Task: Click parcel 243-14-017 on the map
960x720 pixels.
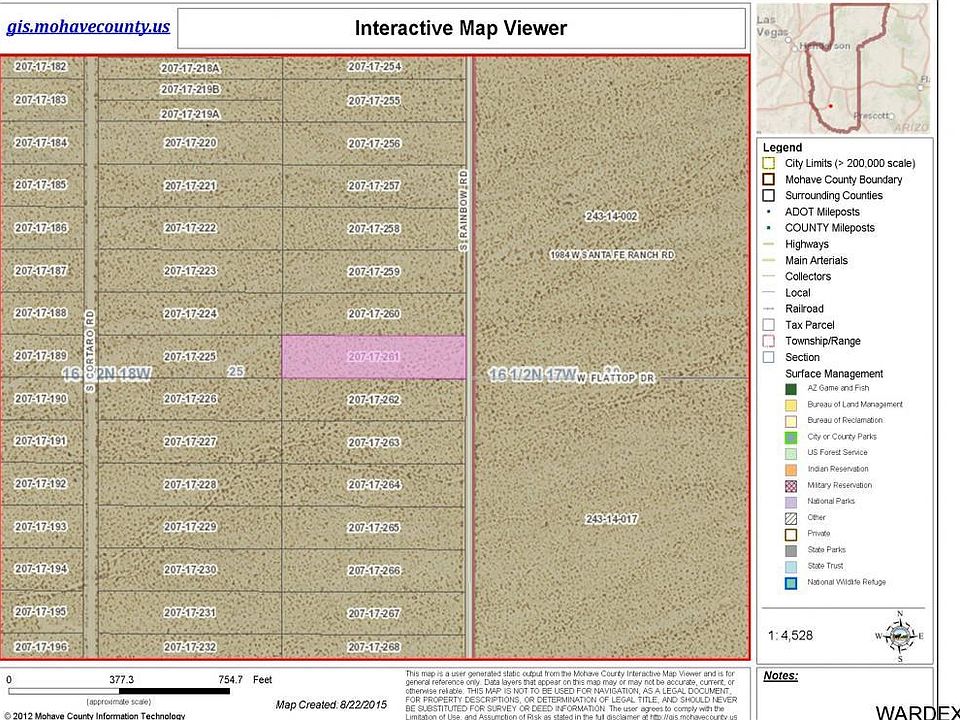Action: coord(611,519)
